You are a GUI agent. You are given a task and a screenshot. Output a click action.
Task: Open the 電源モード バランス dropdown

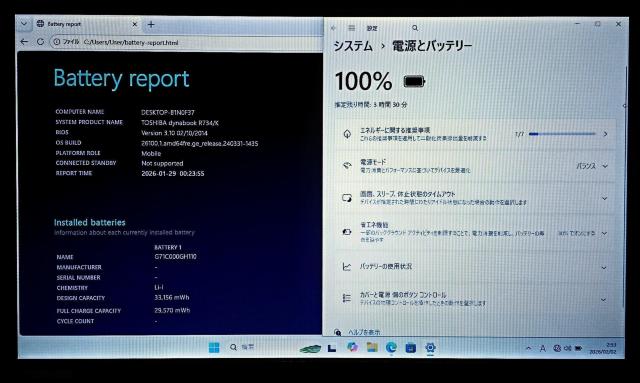coord(592,166)
